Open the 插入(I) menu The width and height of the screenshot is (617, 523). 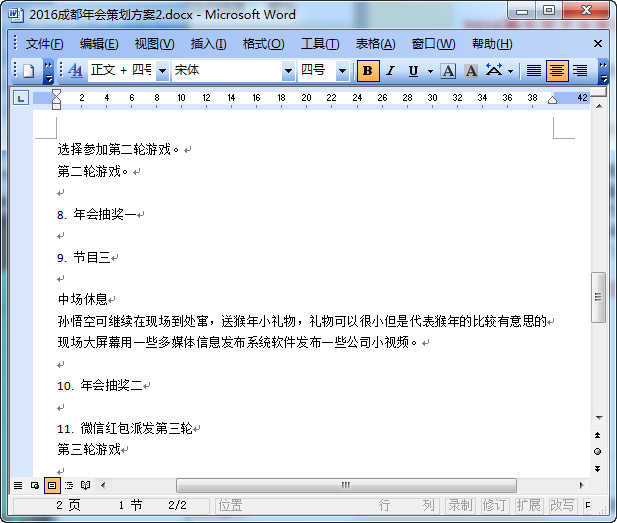[x=208, y=44]
